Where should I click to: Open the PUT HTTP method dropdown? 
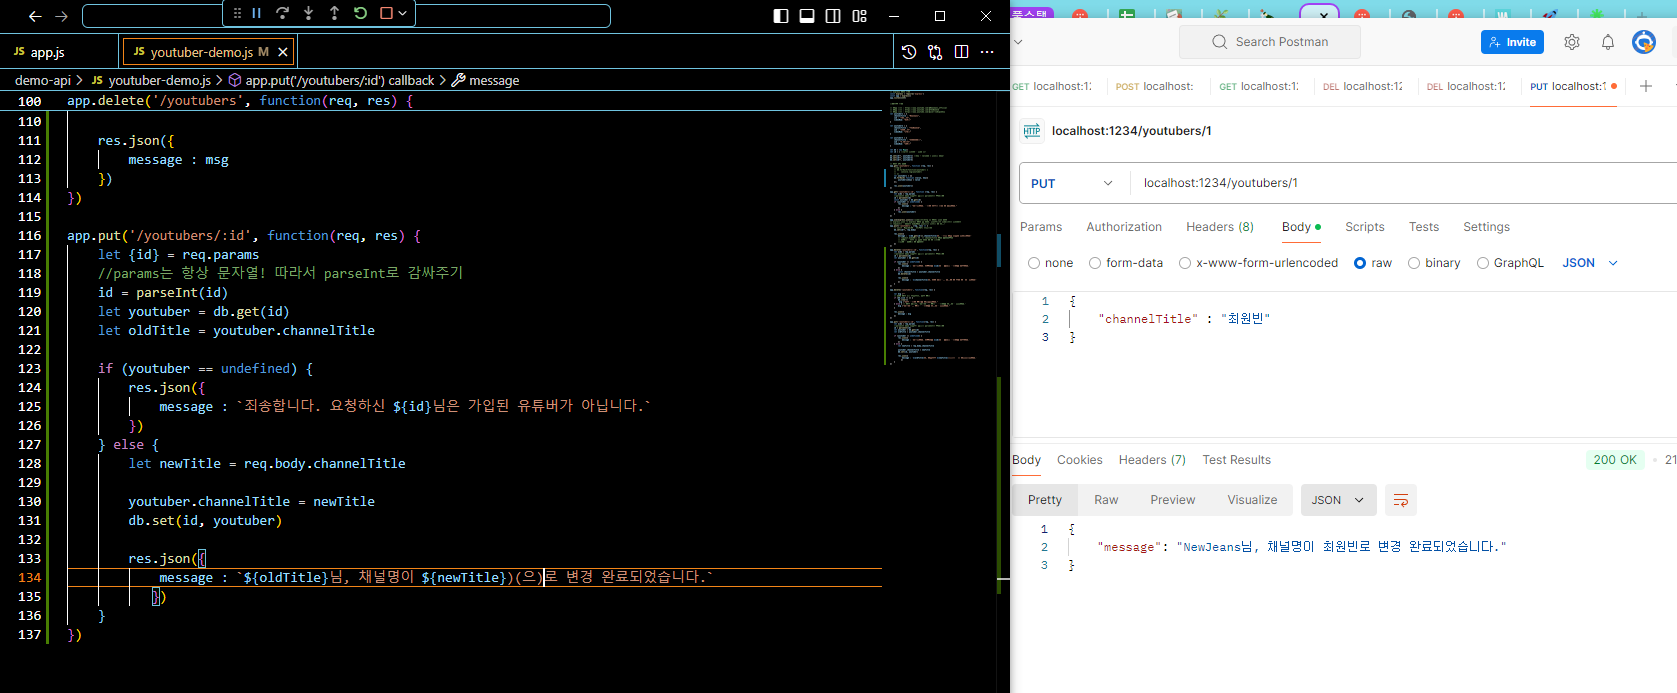[x=1074, y=183]
